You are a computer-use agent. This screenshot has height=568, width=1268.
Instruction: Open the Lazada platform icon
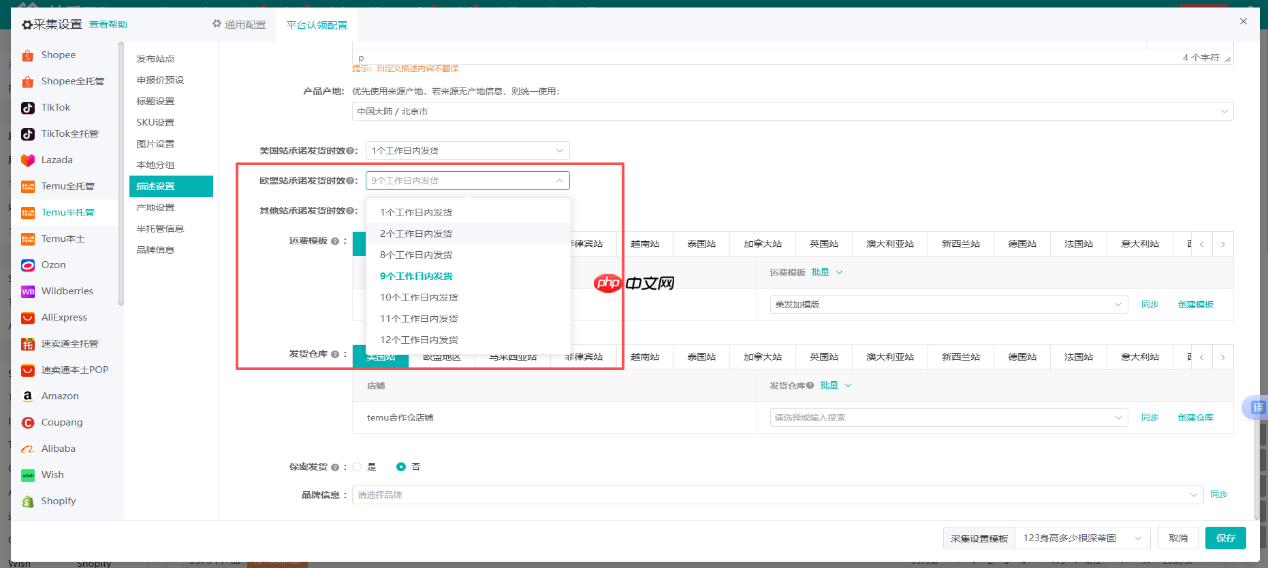(28, 160)
